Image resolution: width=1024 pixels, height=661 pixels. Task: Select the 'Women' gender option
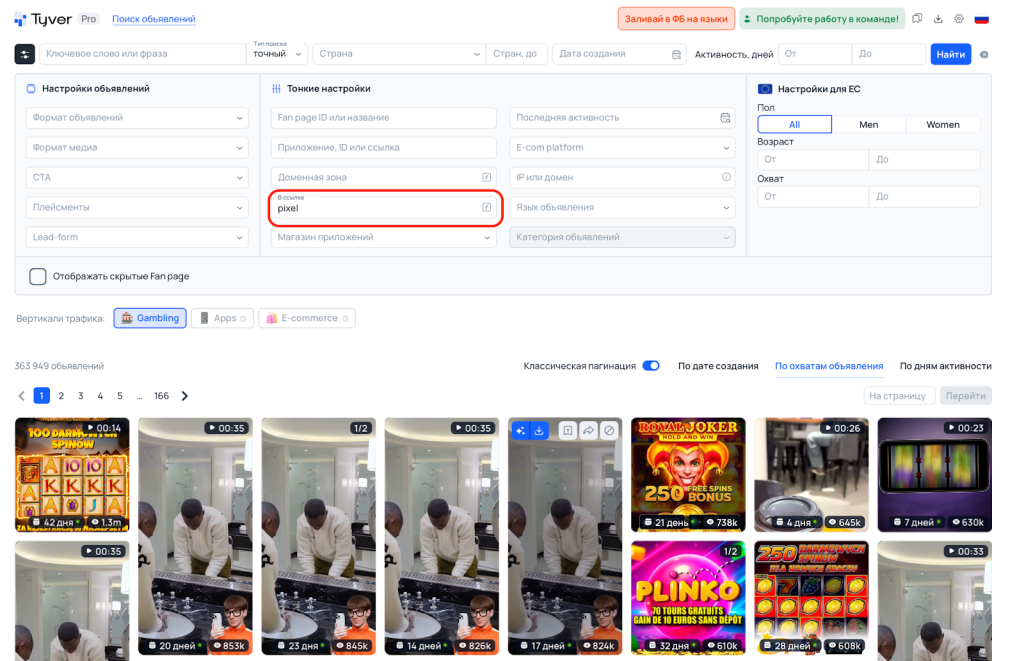[x=942, y=125]
